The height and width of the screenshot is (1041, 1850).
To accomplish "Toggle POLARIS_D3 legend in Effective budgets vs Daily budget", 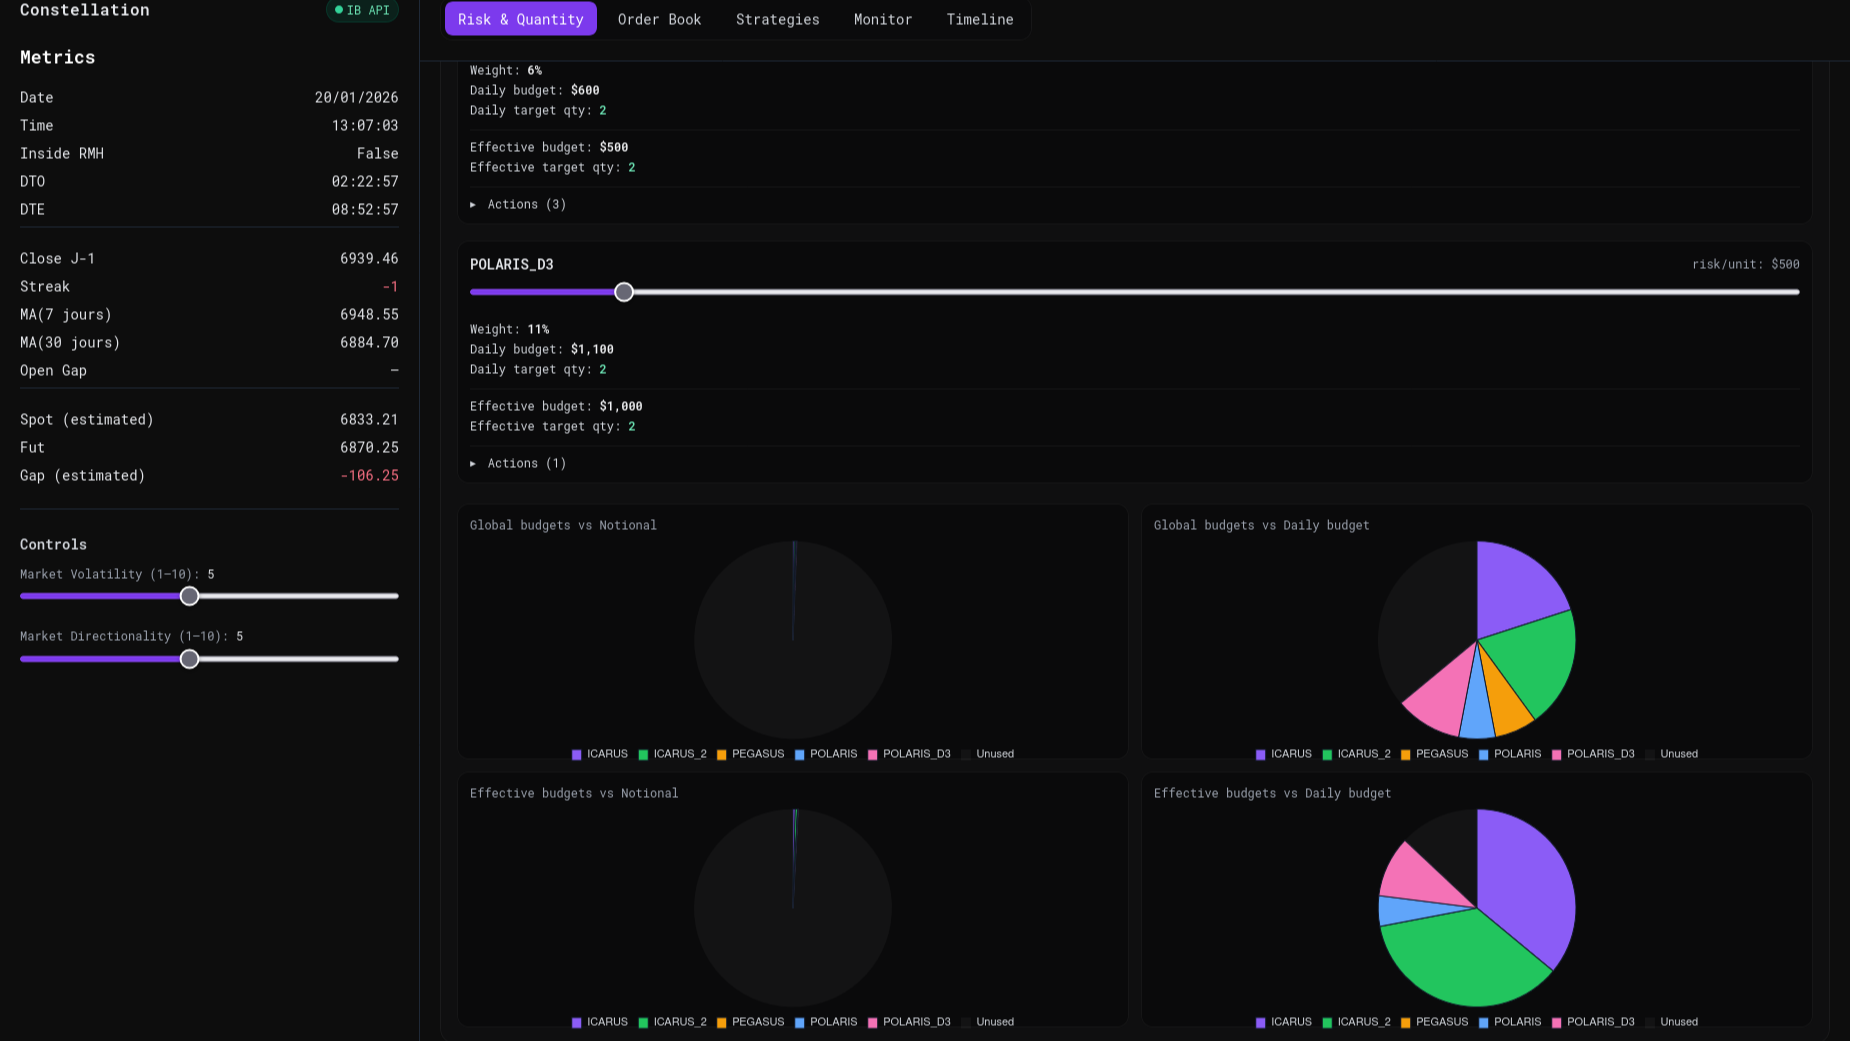I will click(1593, 1022).
